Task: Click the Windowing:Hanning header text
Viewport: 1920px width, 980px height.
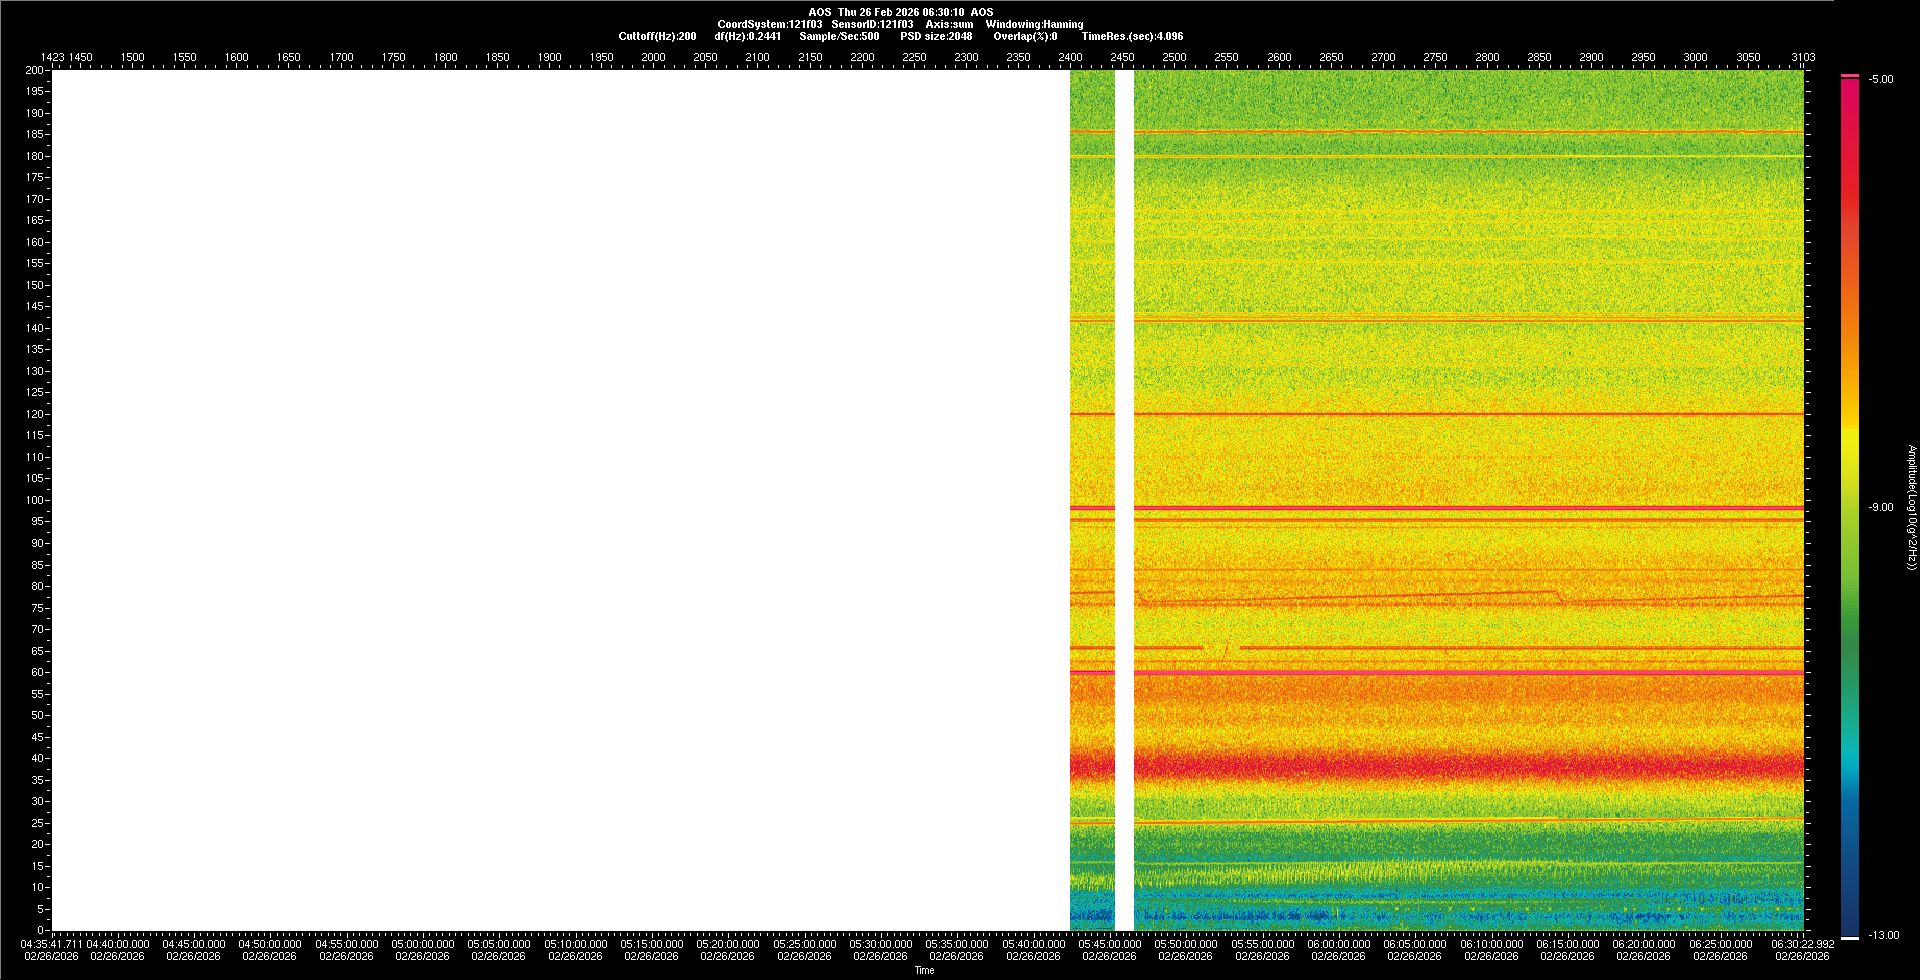Action: (x=1034, y=25)
